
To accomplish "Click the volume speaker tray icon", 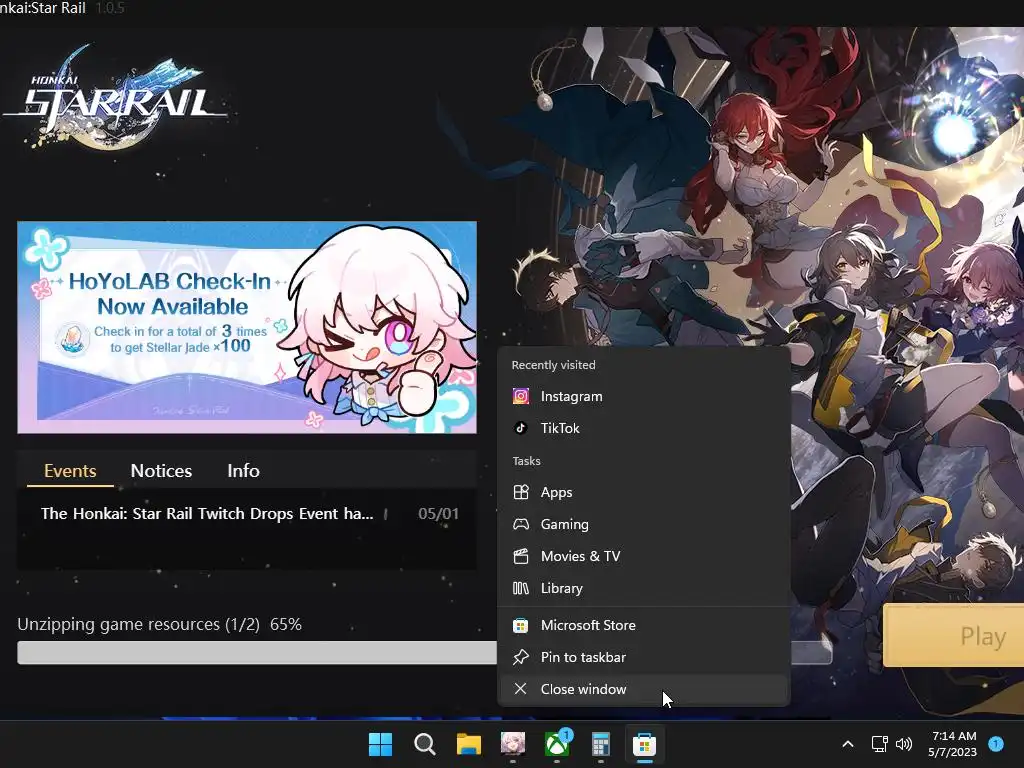I will [x=904, y=744].
